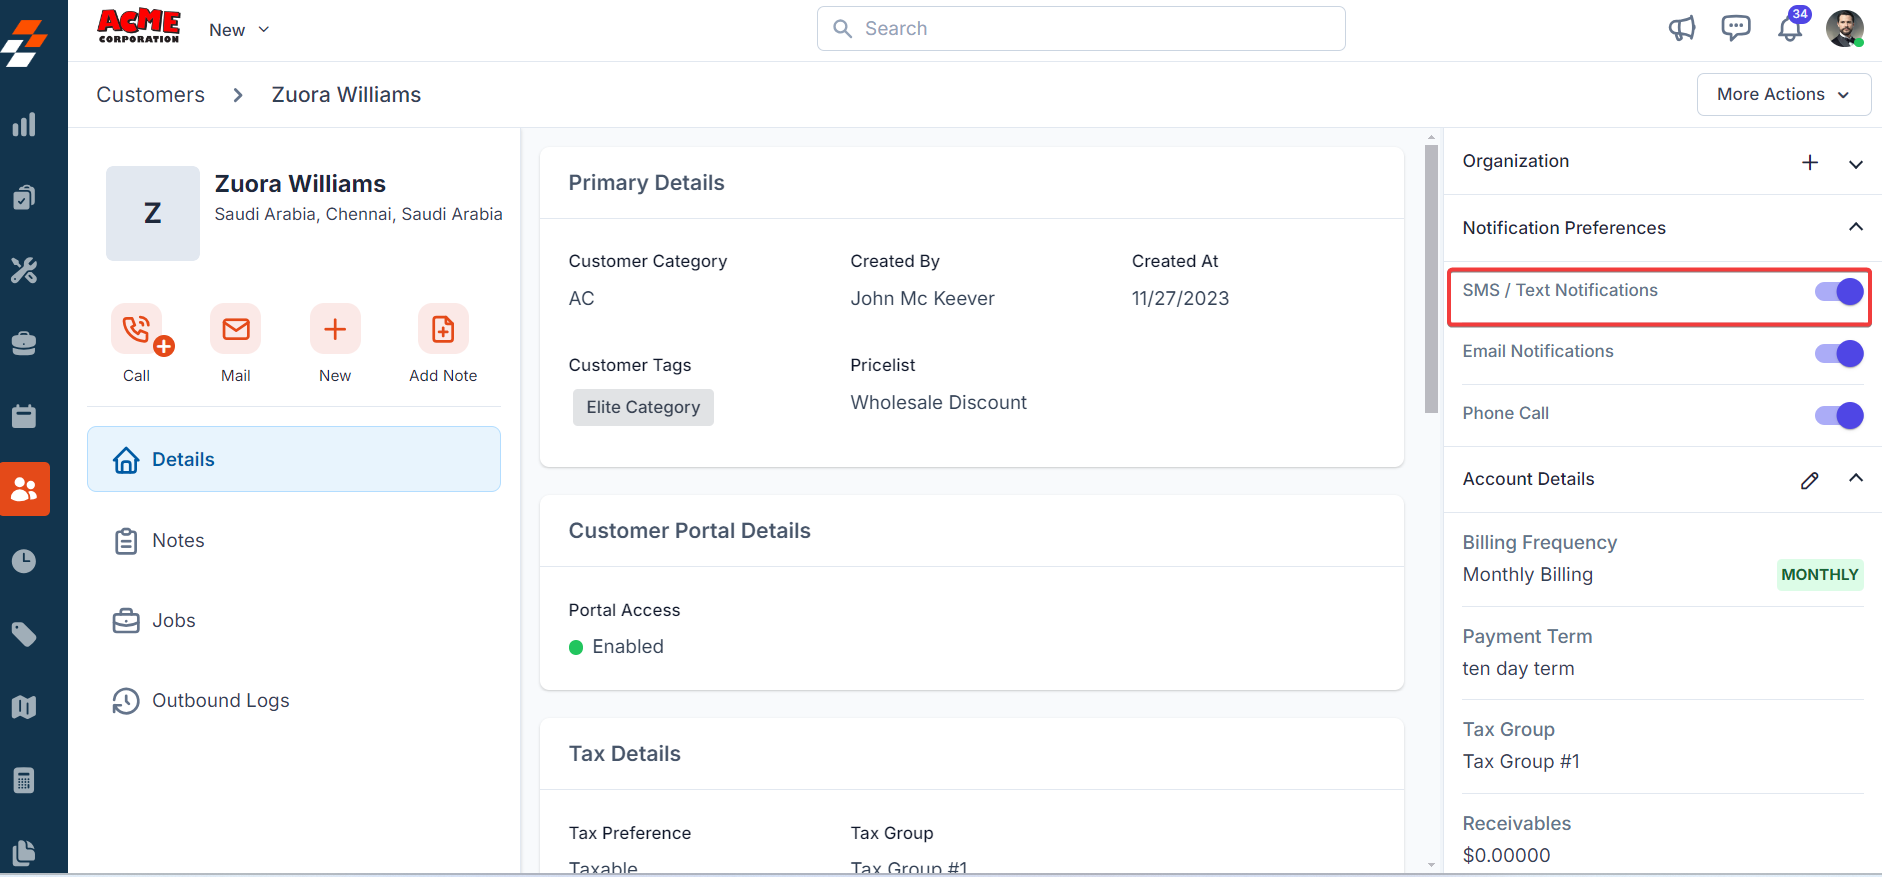Switch to the Outbound Logs tab
This screenshot has width=1882, height=877.
[220, 701]
